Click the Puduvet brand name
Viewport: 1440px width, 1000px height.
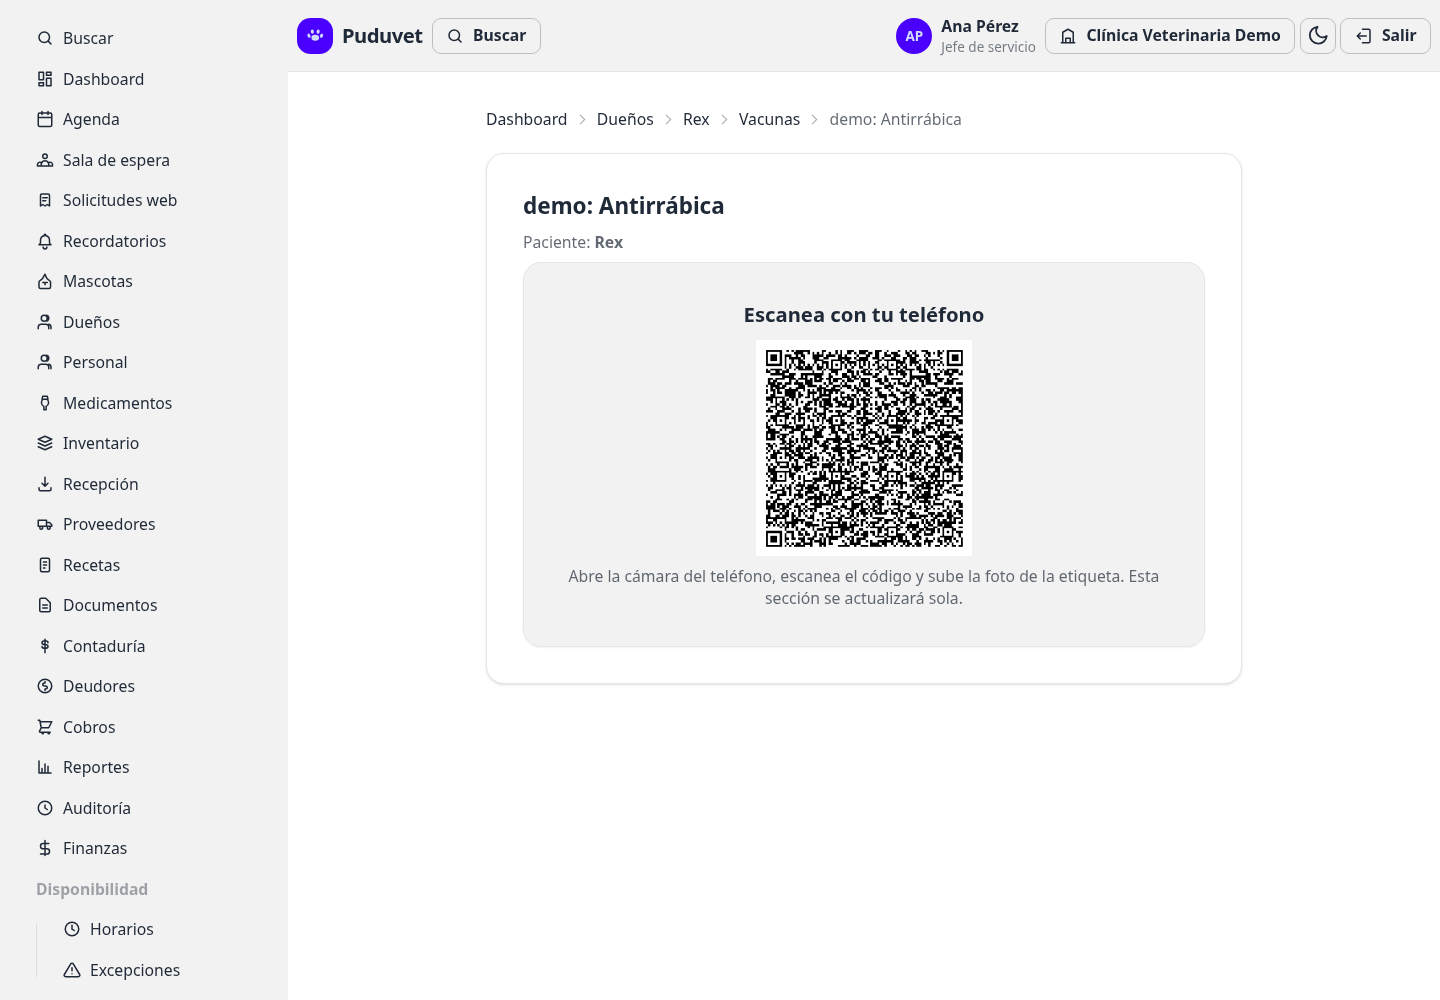coord(382,36)
